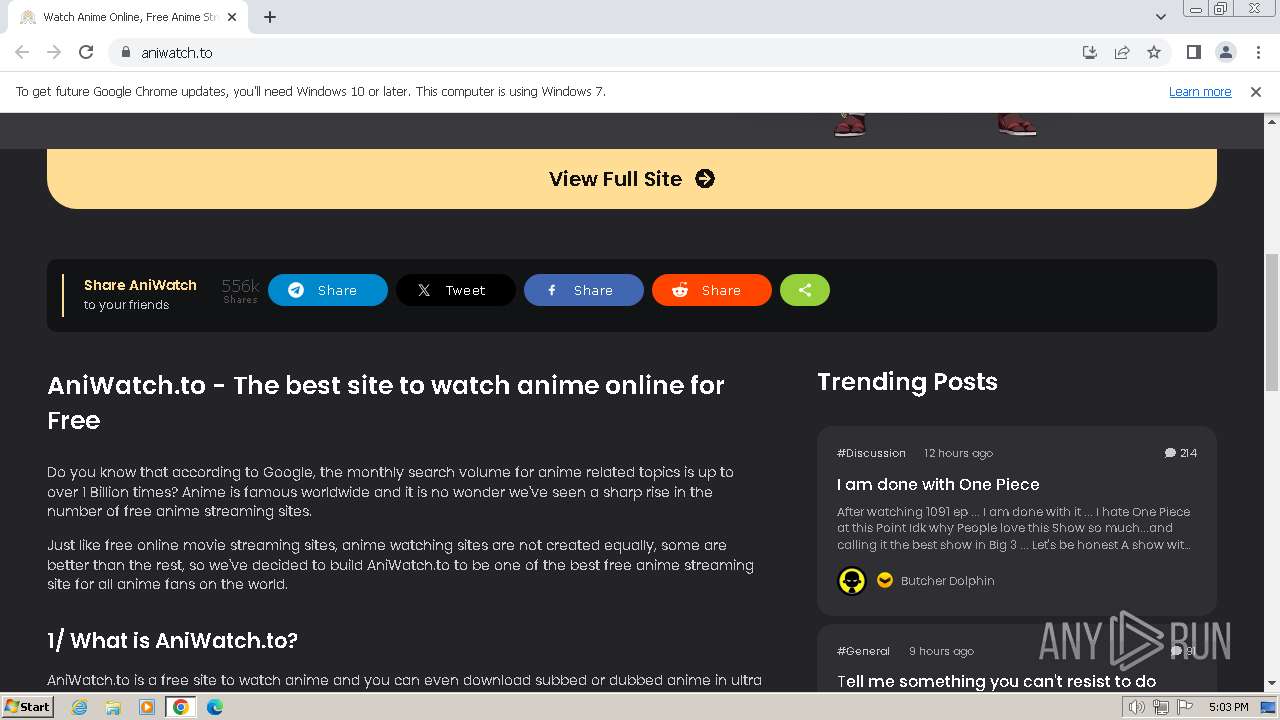Launch Internet Explorer from taskbar
The height and width of the screenshot is (720, 1280).
click(x=79, y=707)
